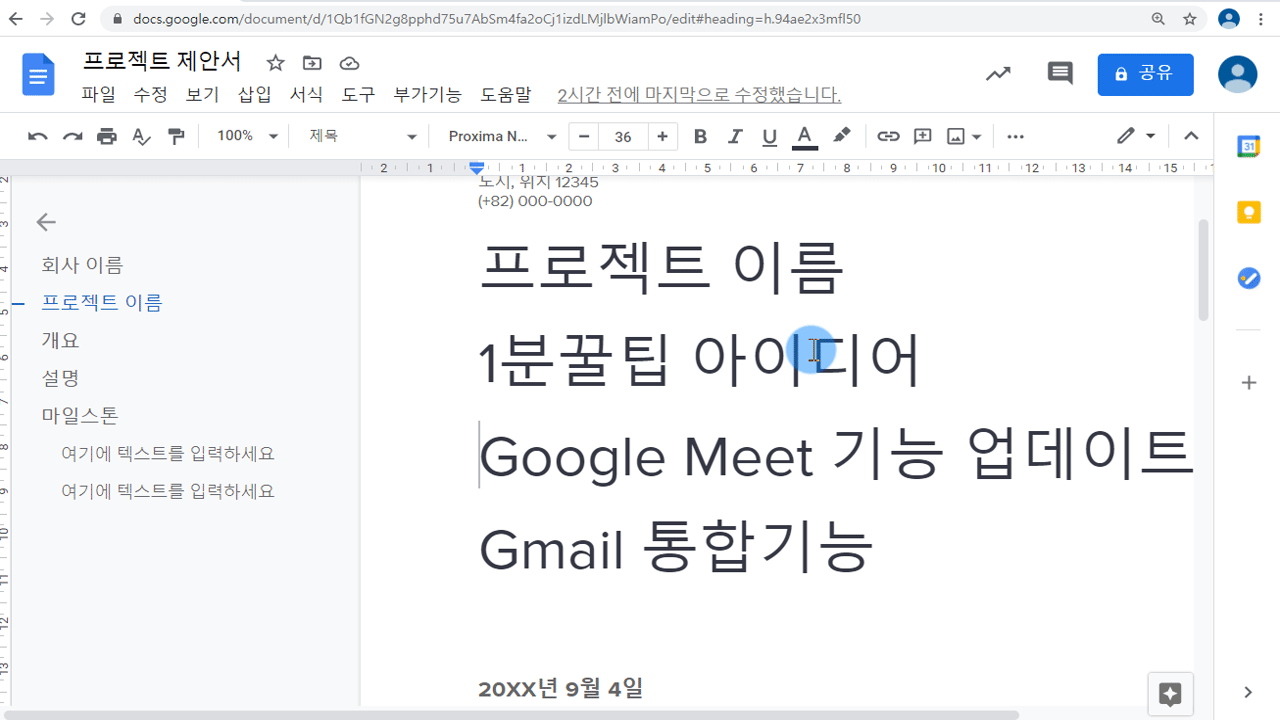The image size is (1280, 720).
Task: Show more toolbar options (three dots)
Action: (x=1015, y=137)
